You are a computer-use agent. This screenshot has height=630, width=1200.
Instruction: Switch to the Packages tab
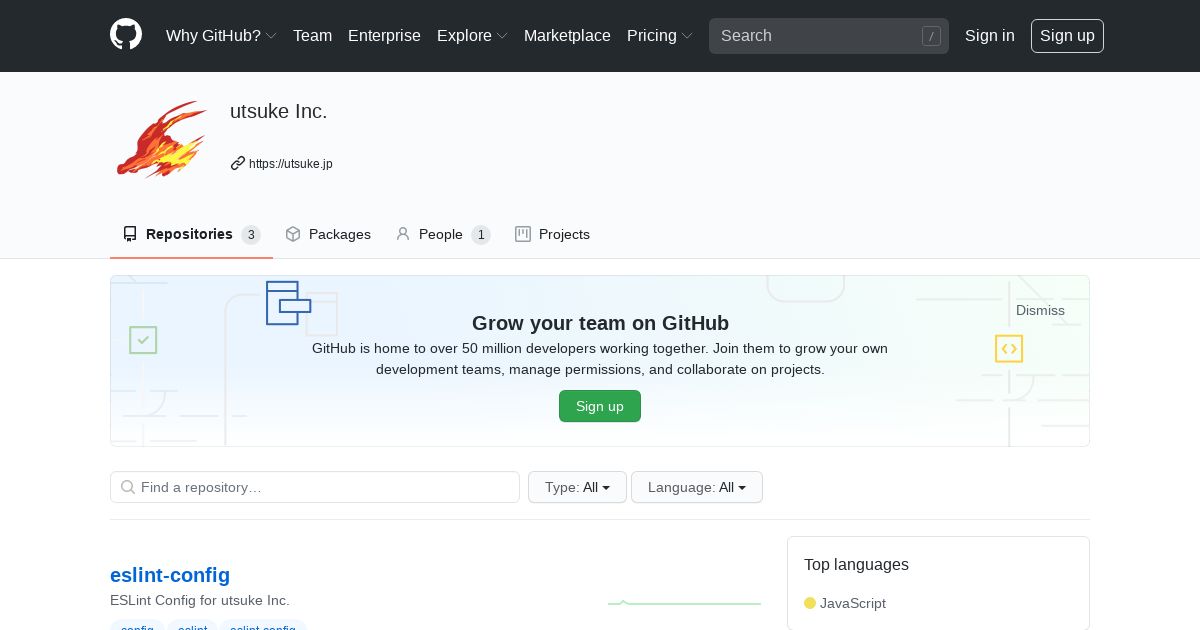click(328, 234)
